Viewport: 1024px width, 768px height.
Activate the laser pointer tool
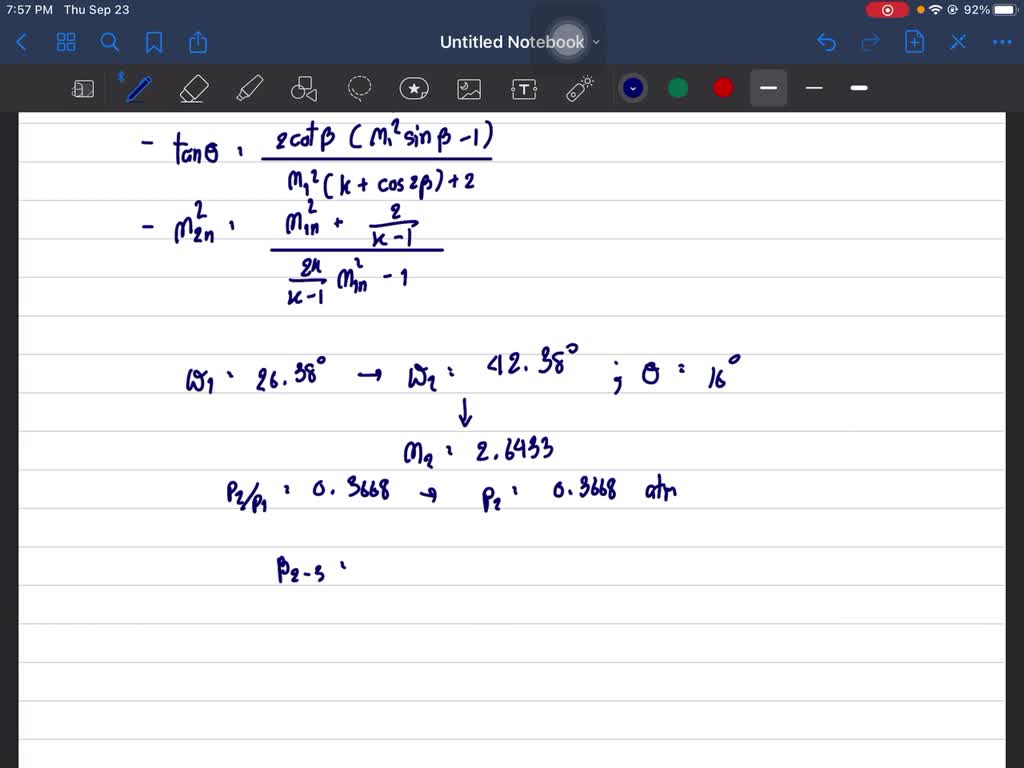pos(579,89)
